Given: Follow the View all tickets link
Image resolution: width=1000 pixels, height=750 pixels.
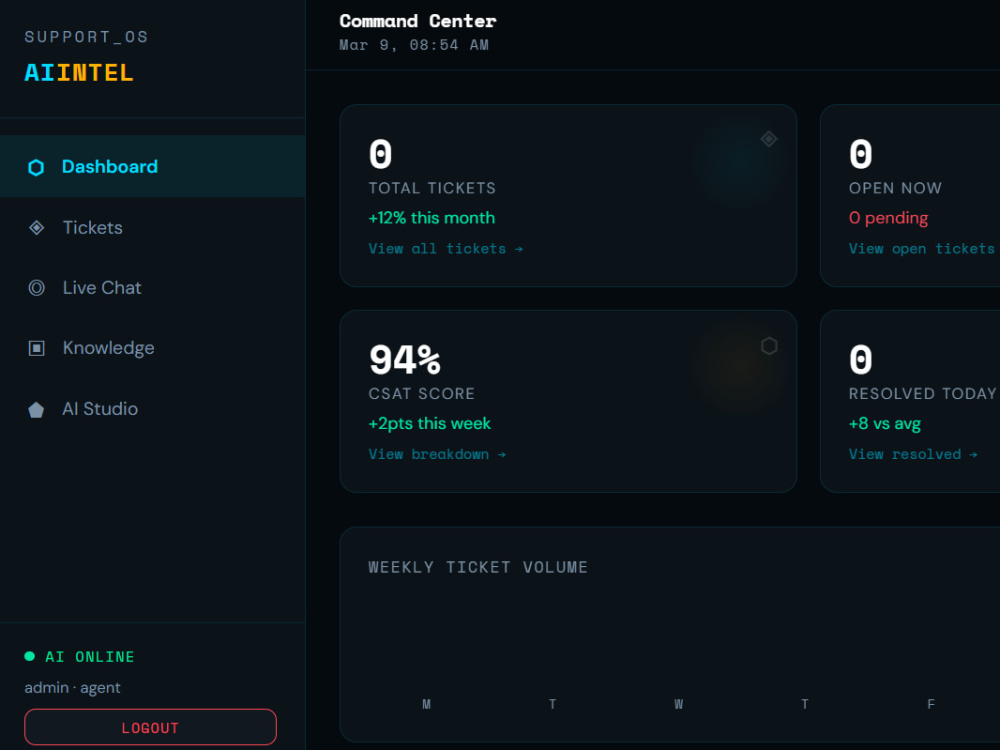Looking at the screenshot, I should pyautogui.click(x=446, y=249).
